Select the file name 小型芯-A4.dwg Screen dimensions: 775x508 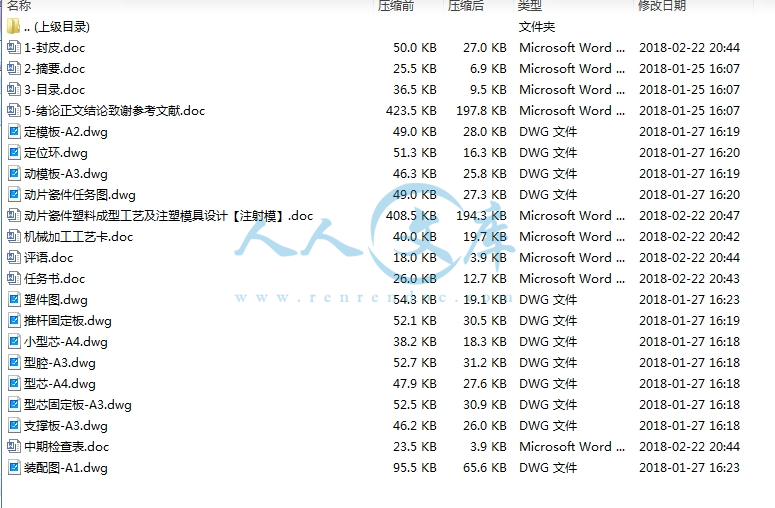point(66,342)
